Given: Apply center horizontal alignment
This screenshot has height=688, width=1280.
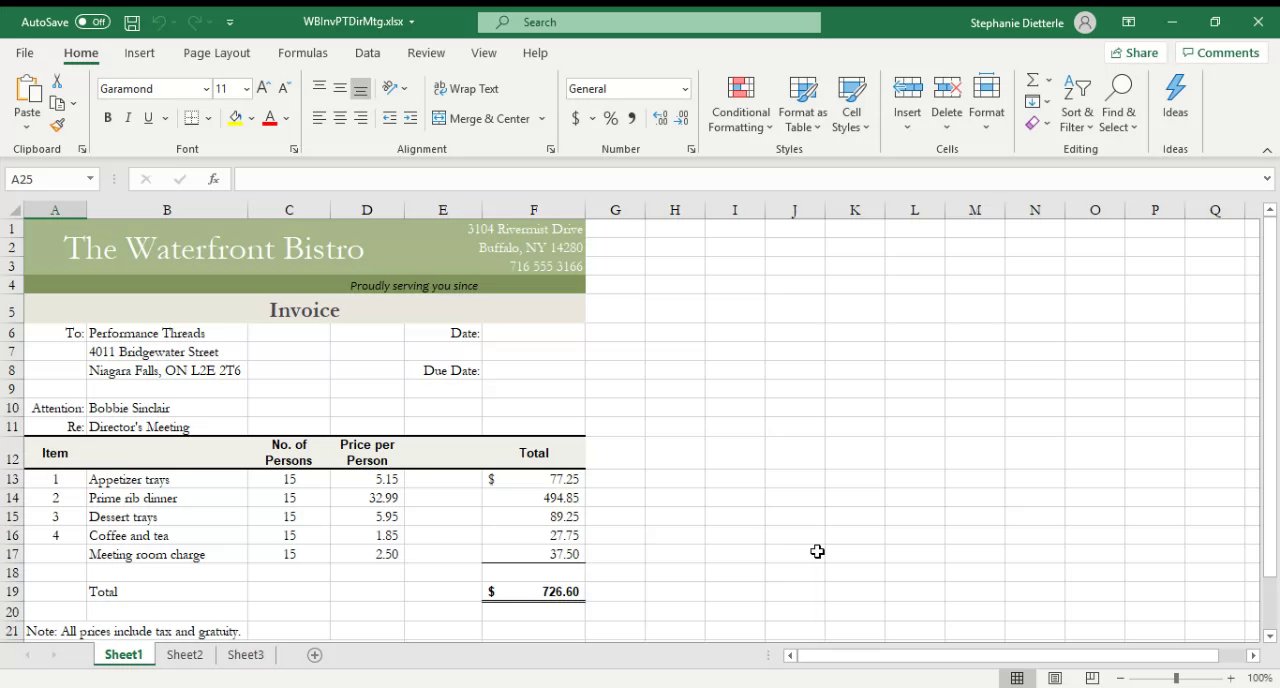Looking at the screenshot, I should point(340,118).
